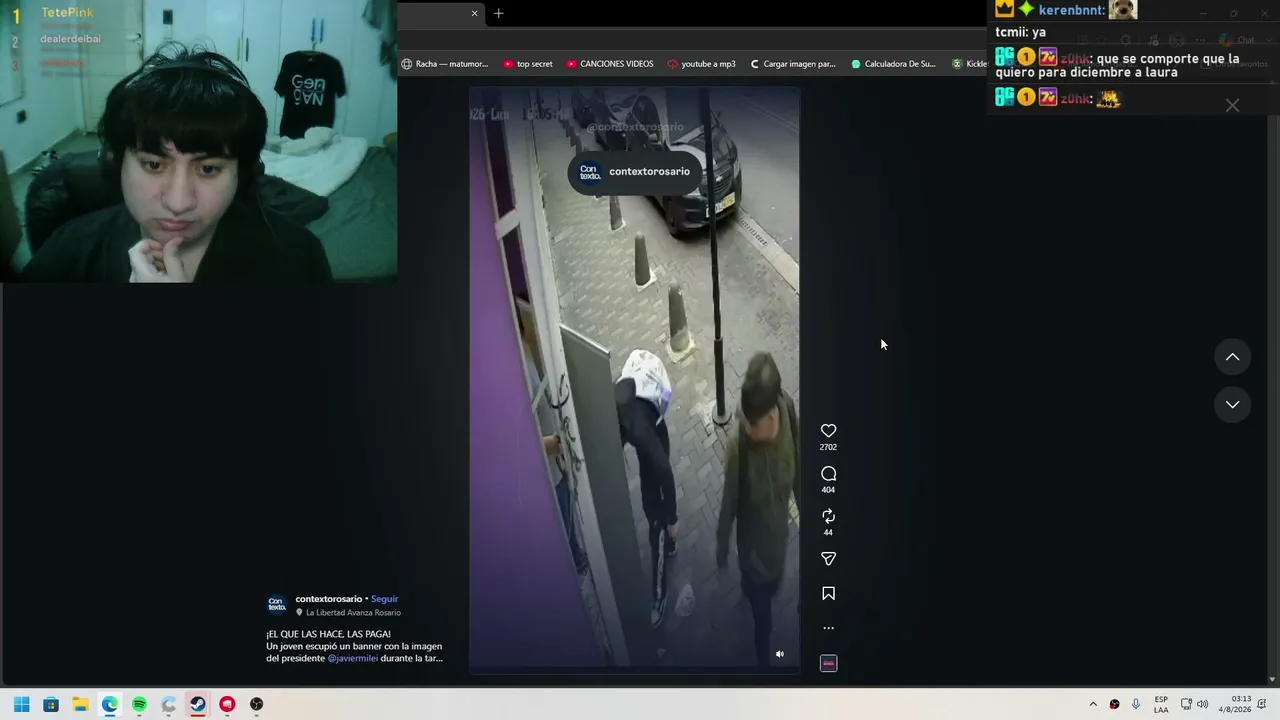Go to the previous reel with up chevron
This screenshot has height=720, width=1280.
[x=1232, y=357]
